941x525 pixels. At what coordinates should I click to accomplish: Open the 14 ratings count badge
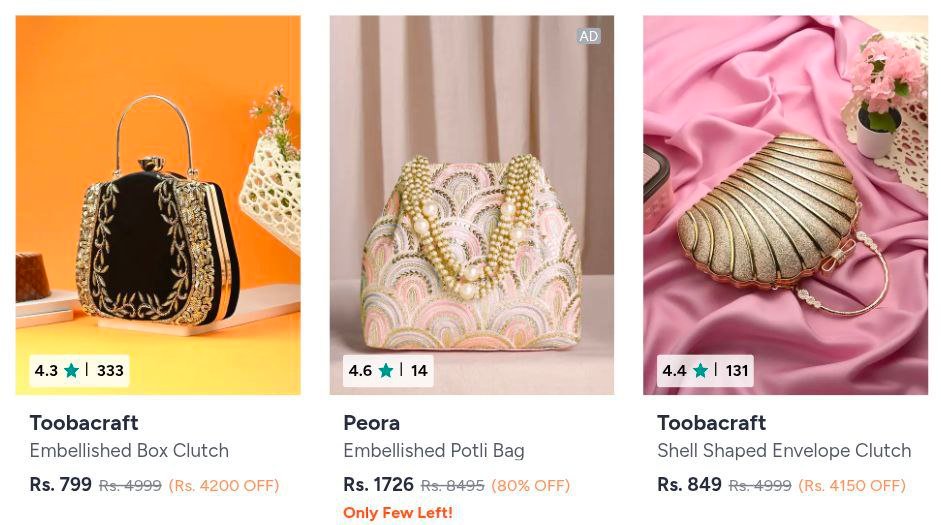pos(419,371)
